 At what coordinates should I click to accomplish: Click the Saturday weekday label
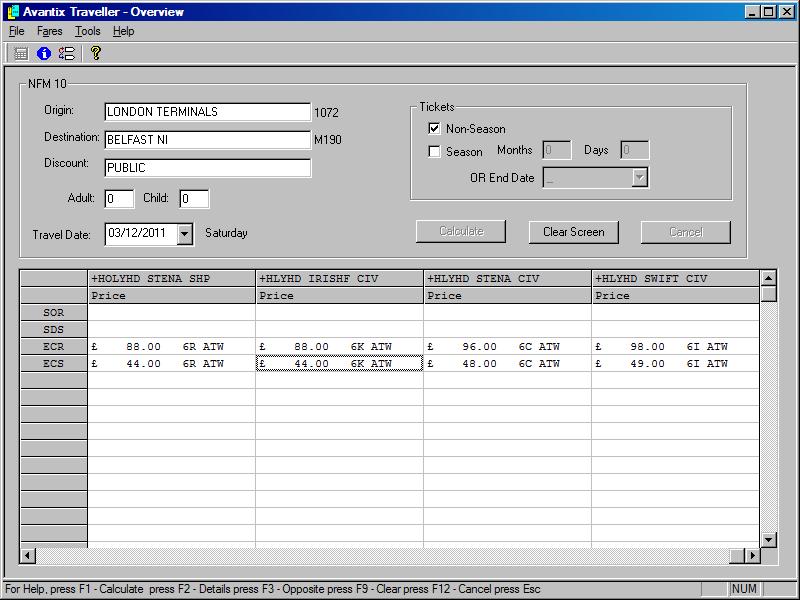[x=226, y=233]
